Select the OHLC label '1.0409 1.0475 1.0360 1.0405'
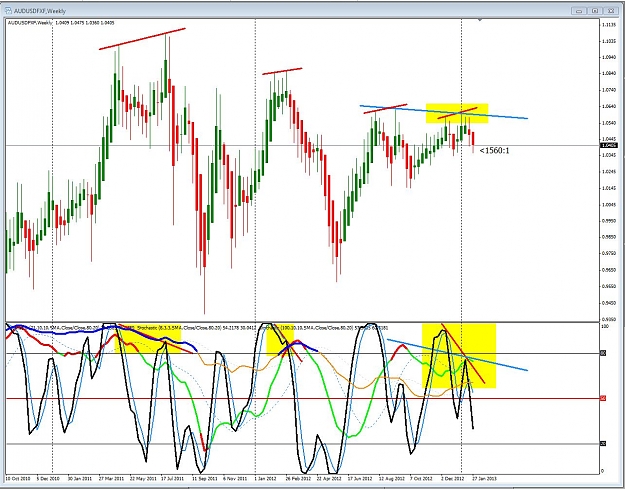This screenshot has height=489, width=625. pyautogui.click(x=85, y=23)
